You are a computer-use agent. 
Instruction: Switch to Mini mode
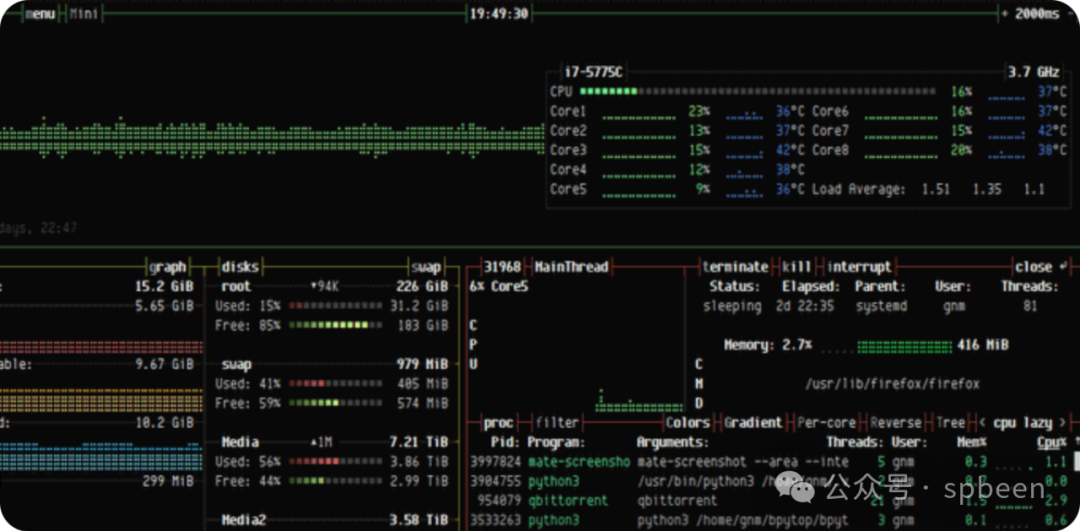point(83,14)
